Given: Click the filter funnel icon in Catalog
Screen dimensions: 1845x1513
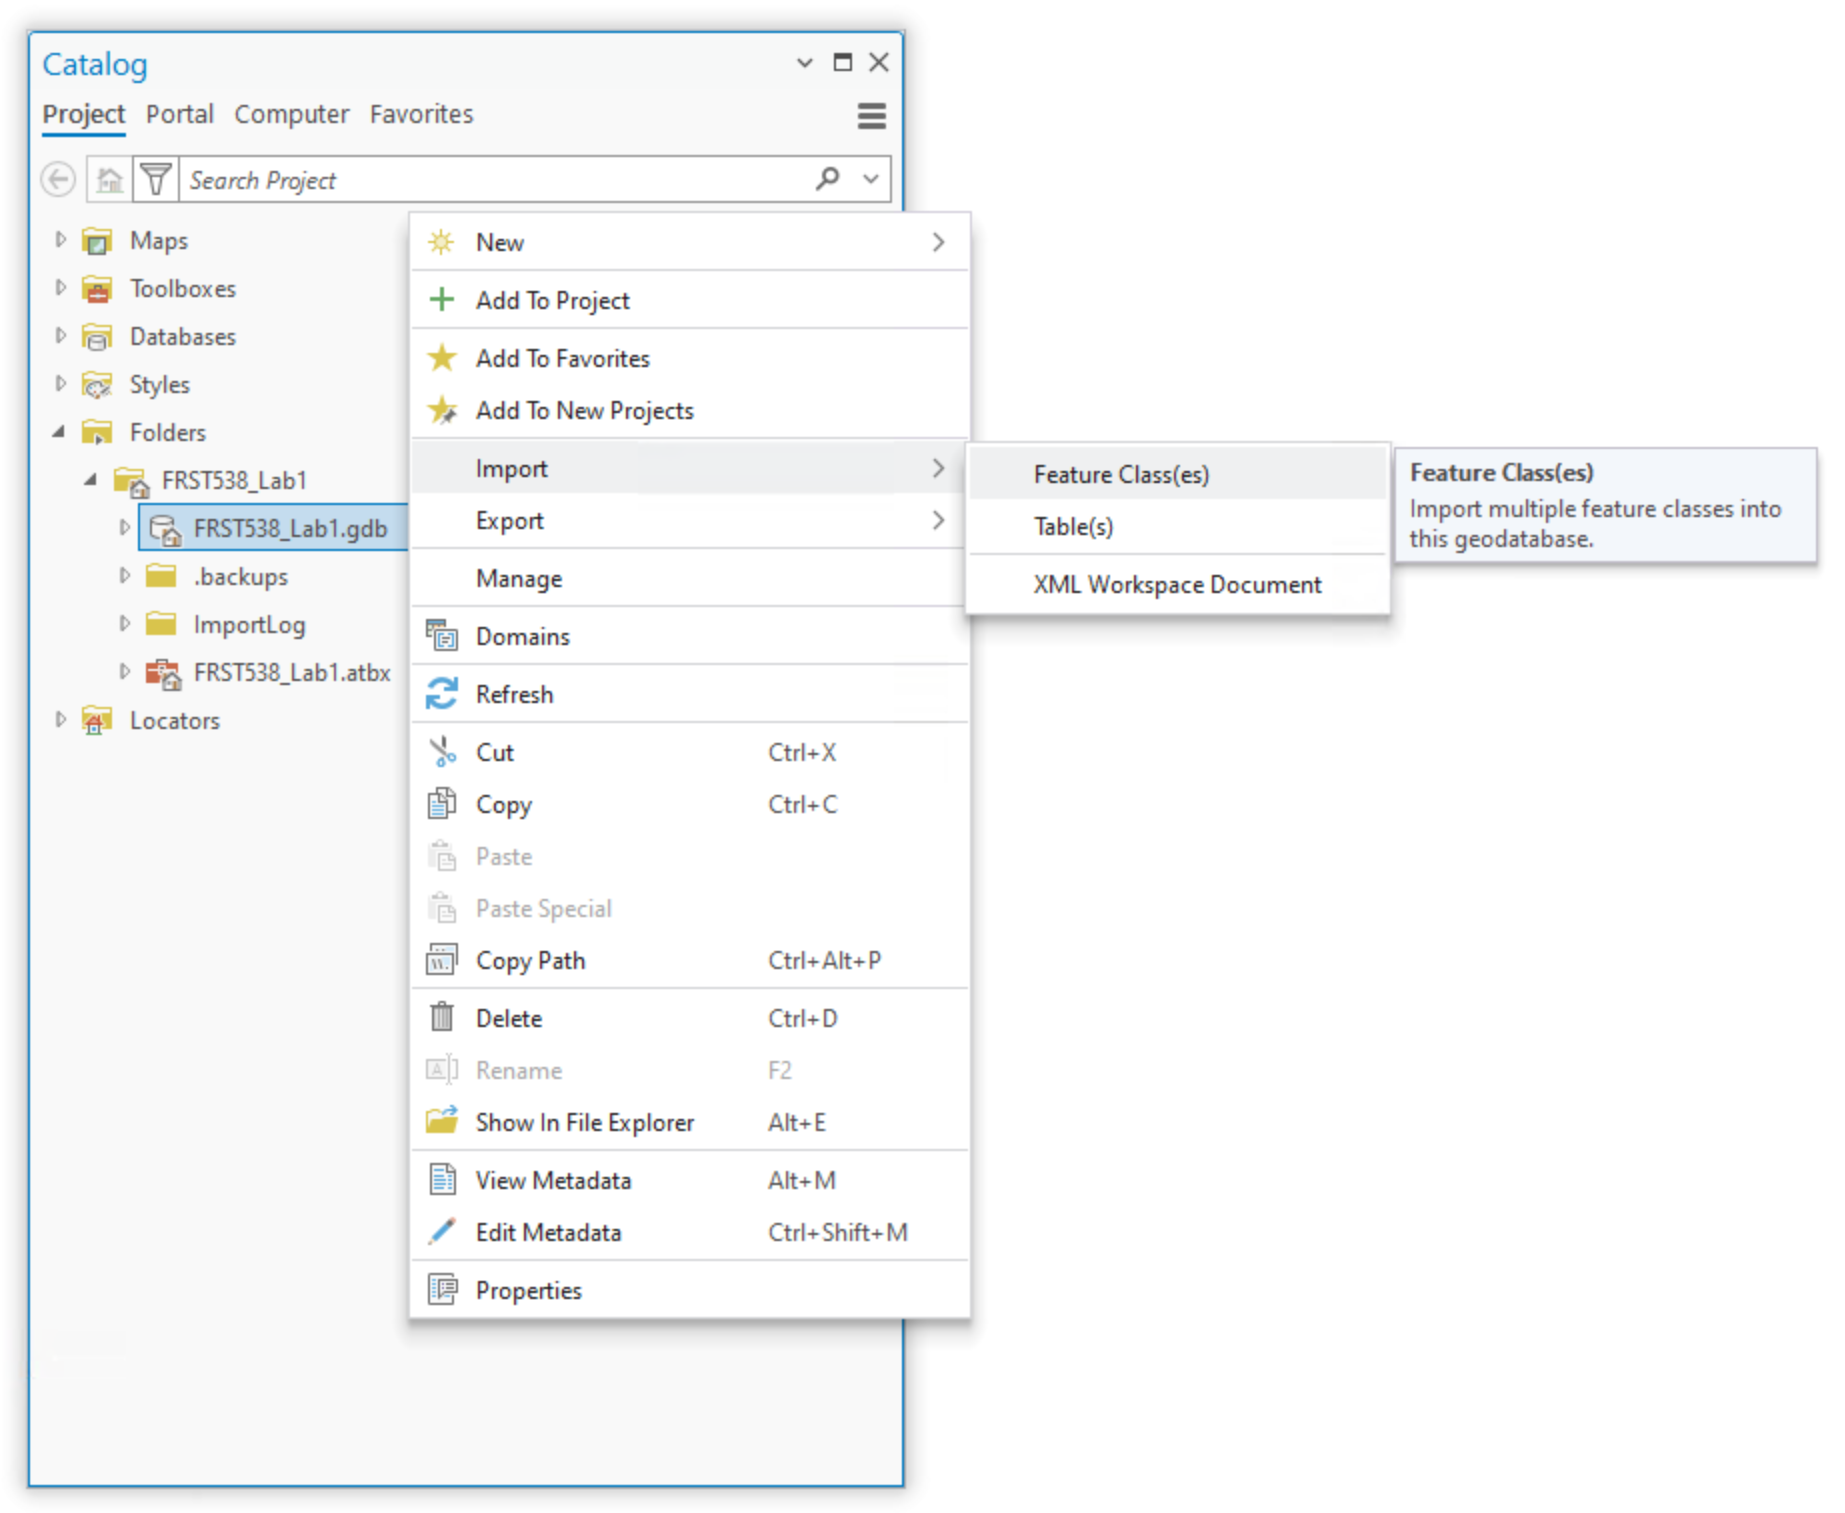Looking at the screenshot, I should [156, 180].
